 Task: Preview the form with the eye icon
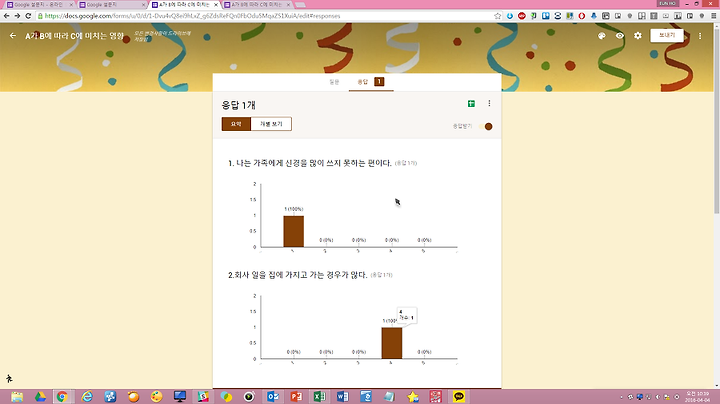pos(620,36)
